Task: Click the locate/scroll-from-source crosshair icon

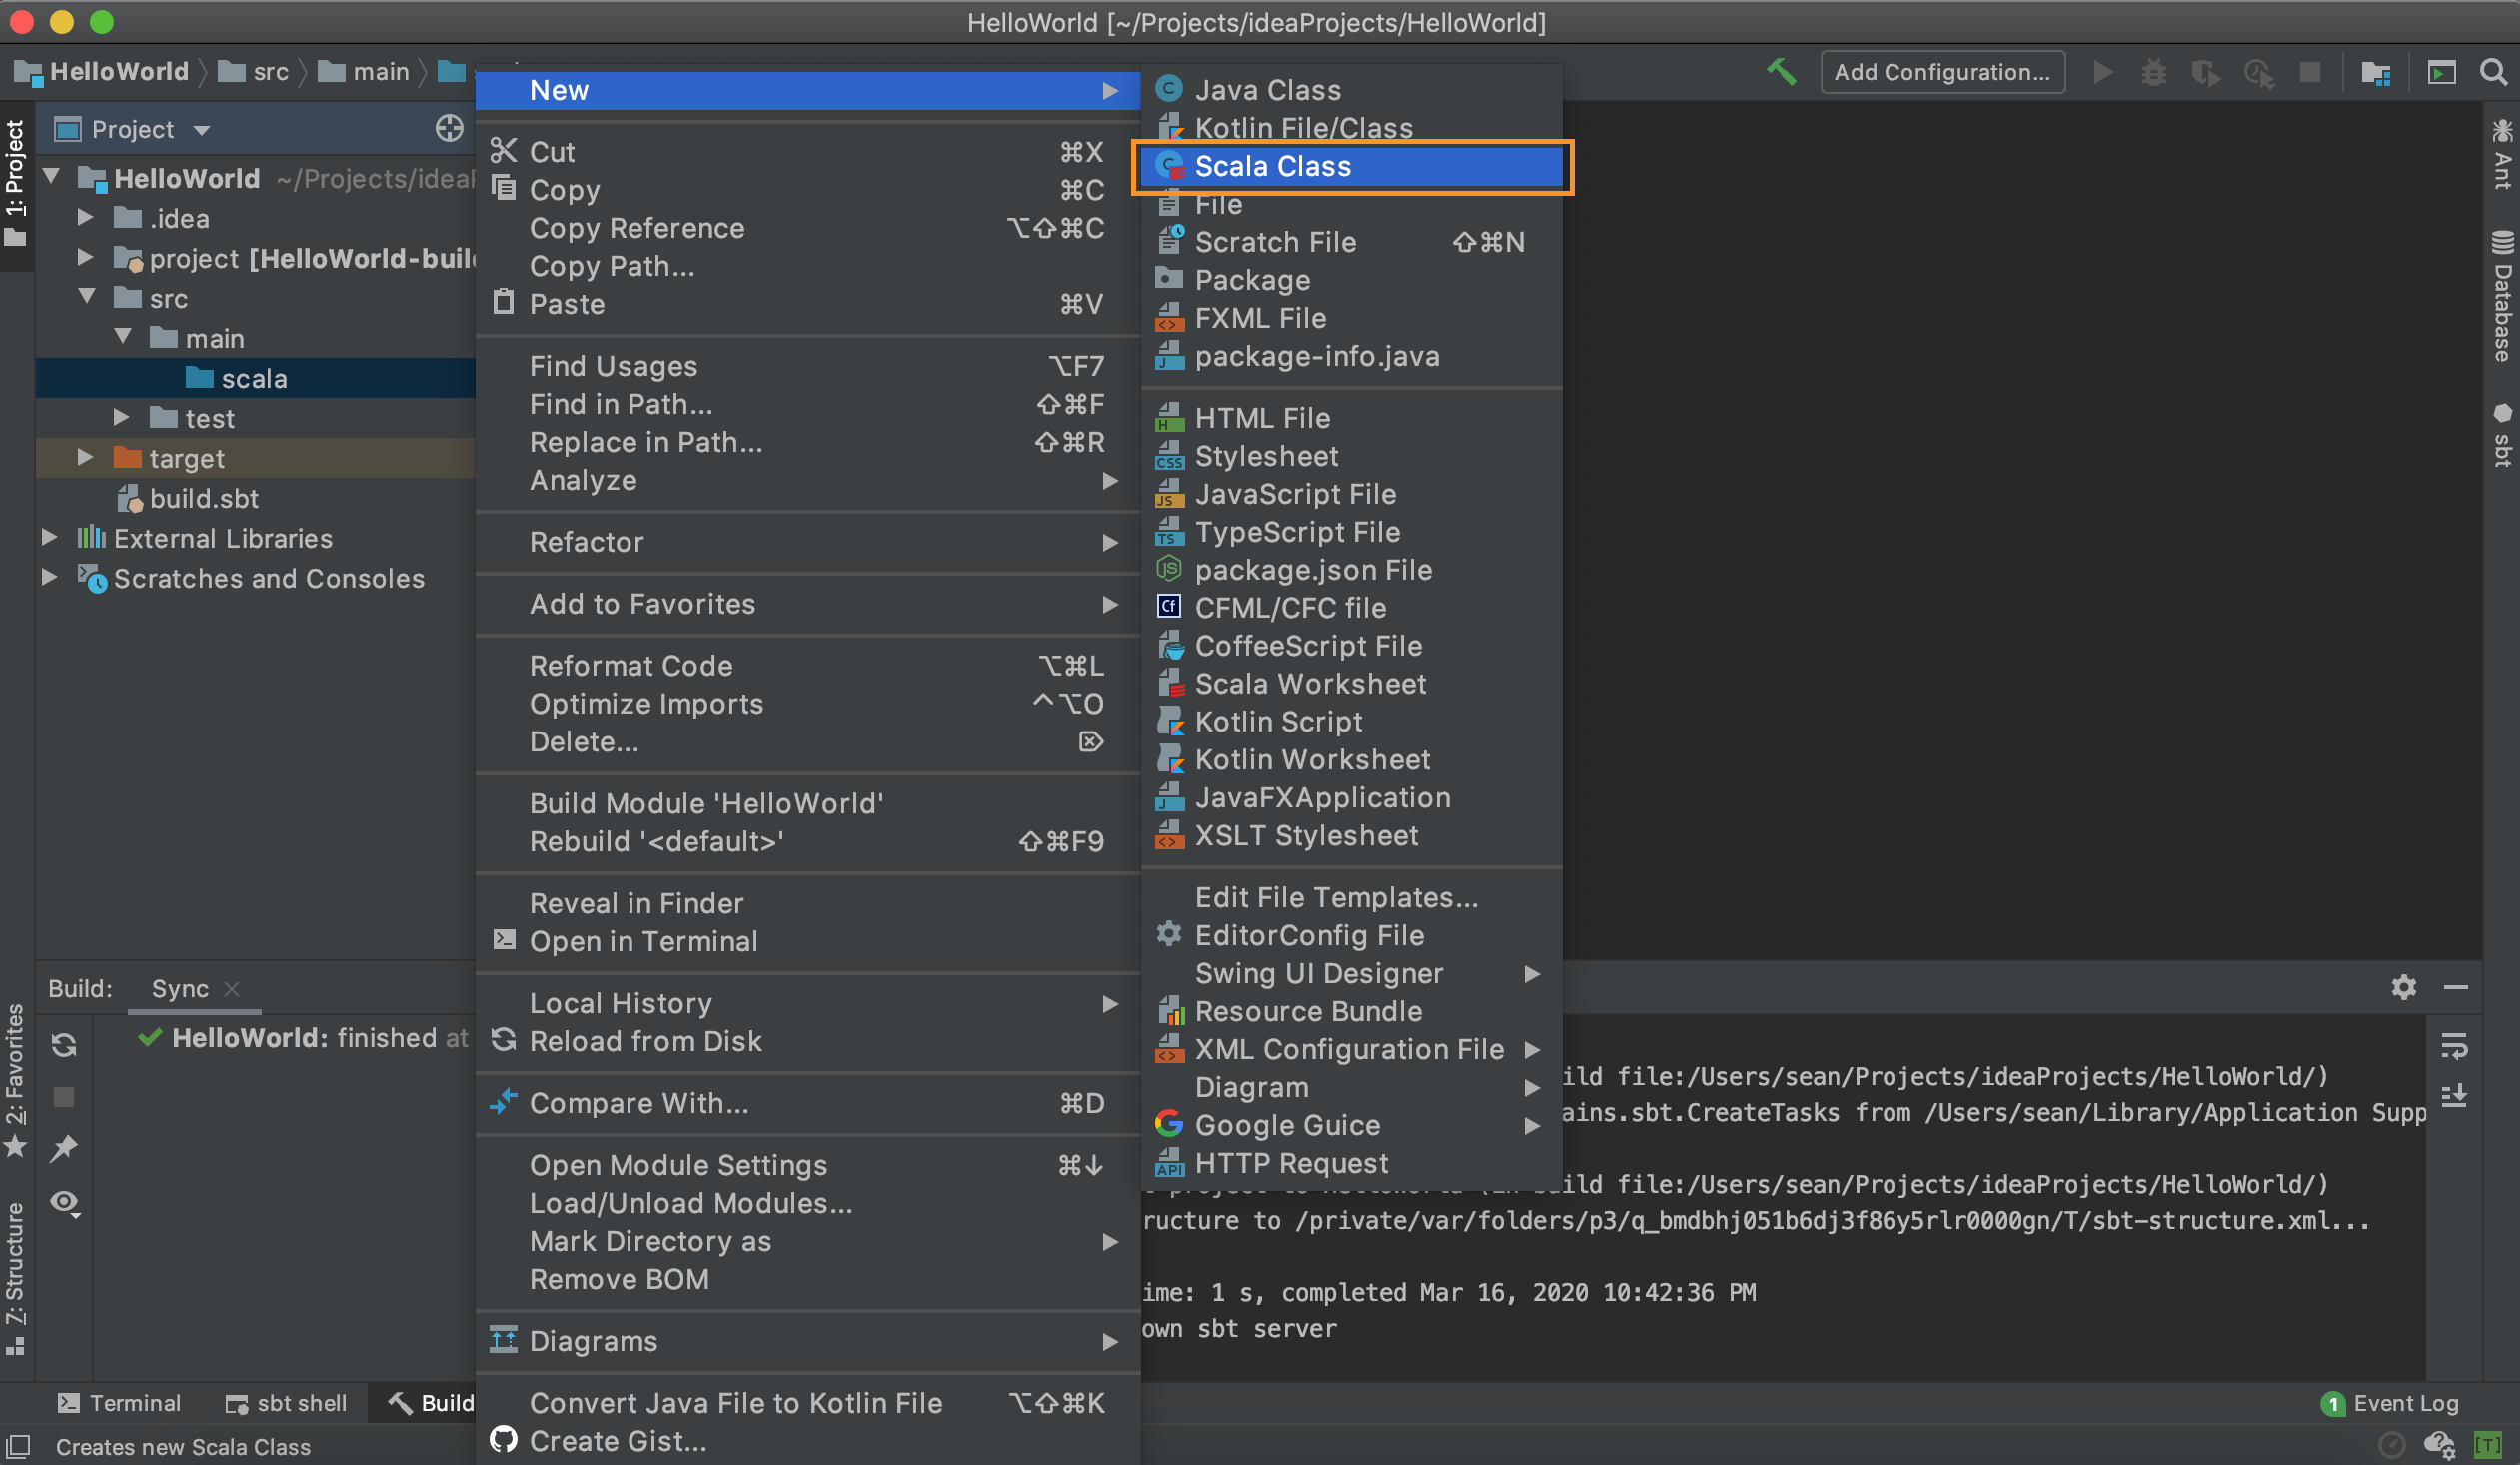Action: pyautogui.click(x=449, y=129)
